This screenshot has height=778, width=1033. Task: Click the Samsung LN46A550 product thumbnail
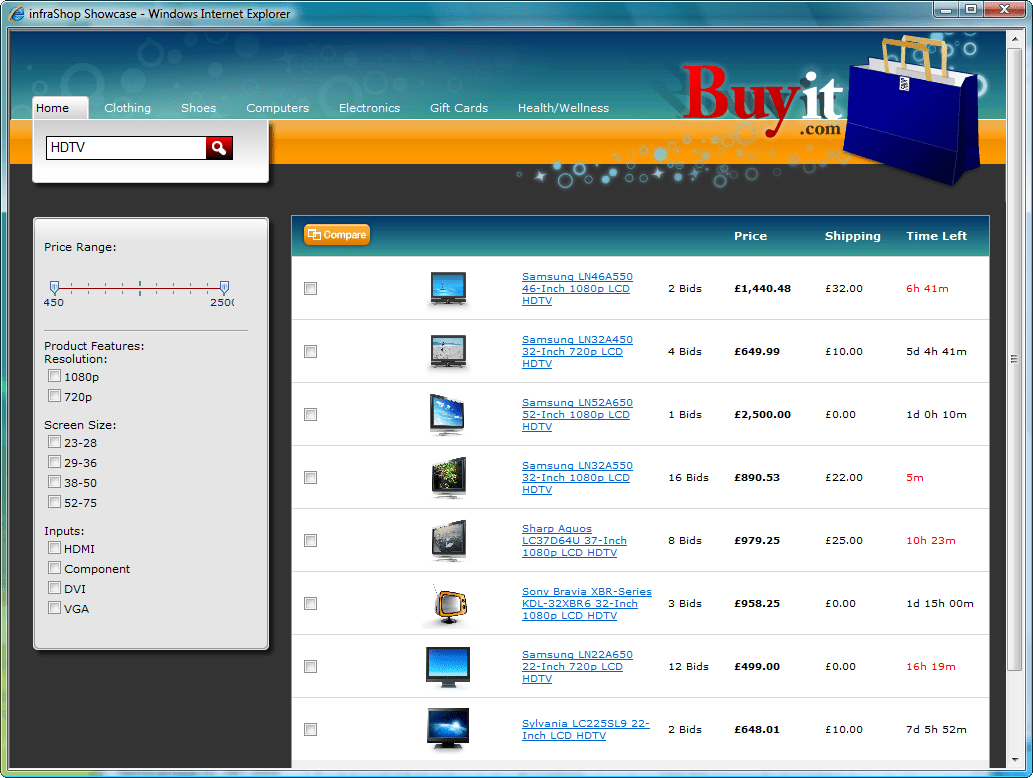[x=447, y=288]
